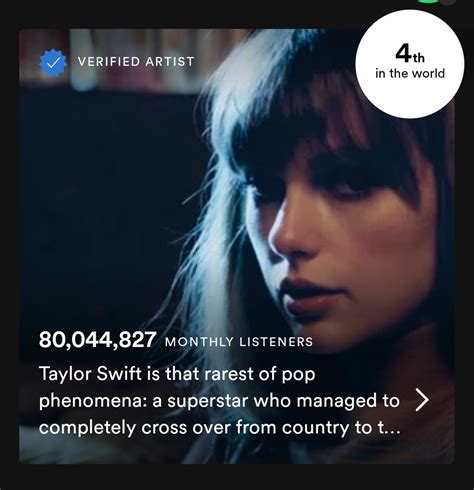Click the white checkmark inside the blue badge
This screenshot has height=490, width=474.
[52, 62]
